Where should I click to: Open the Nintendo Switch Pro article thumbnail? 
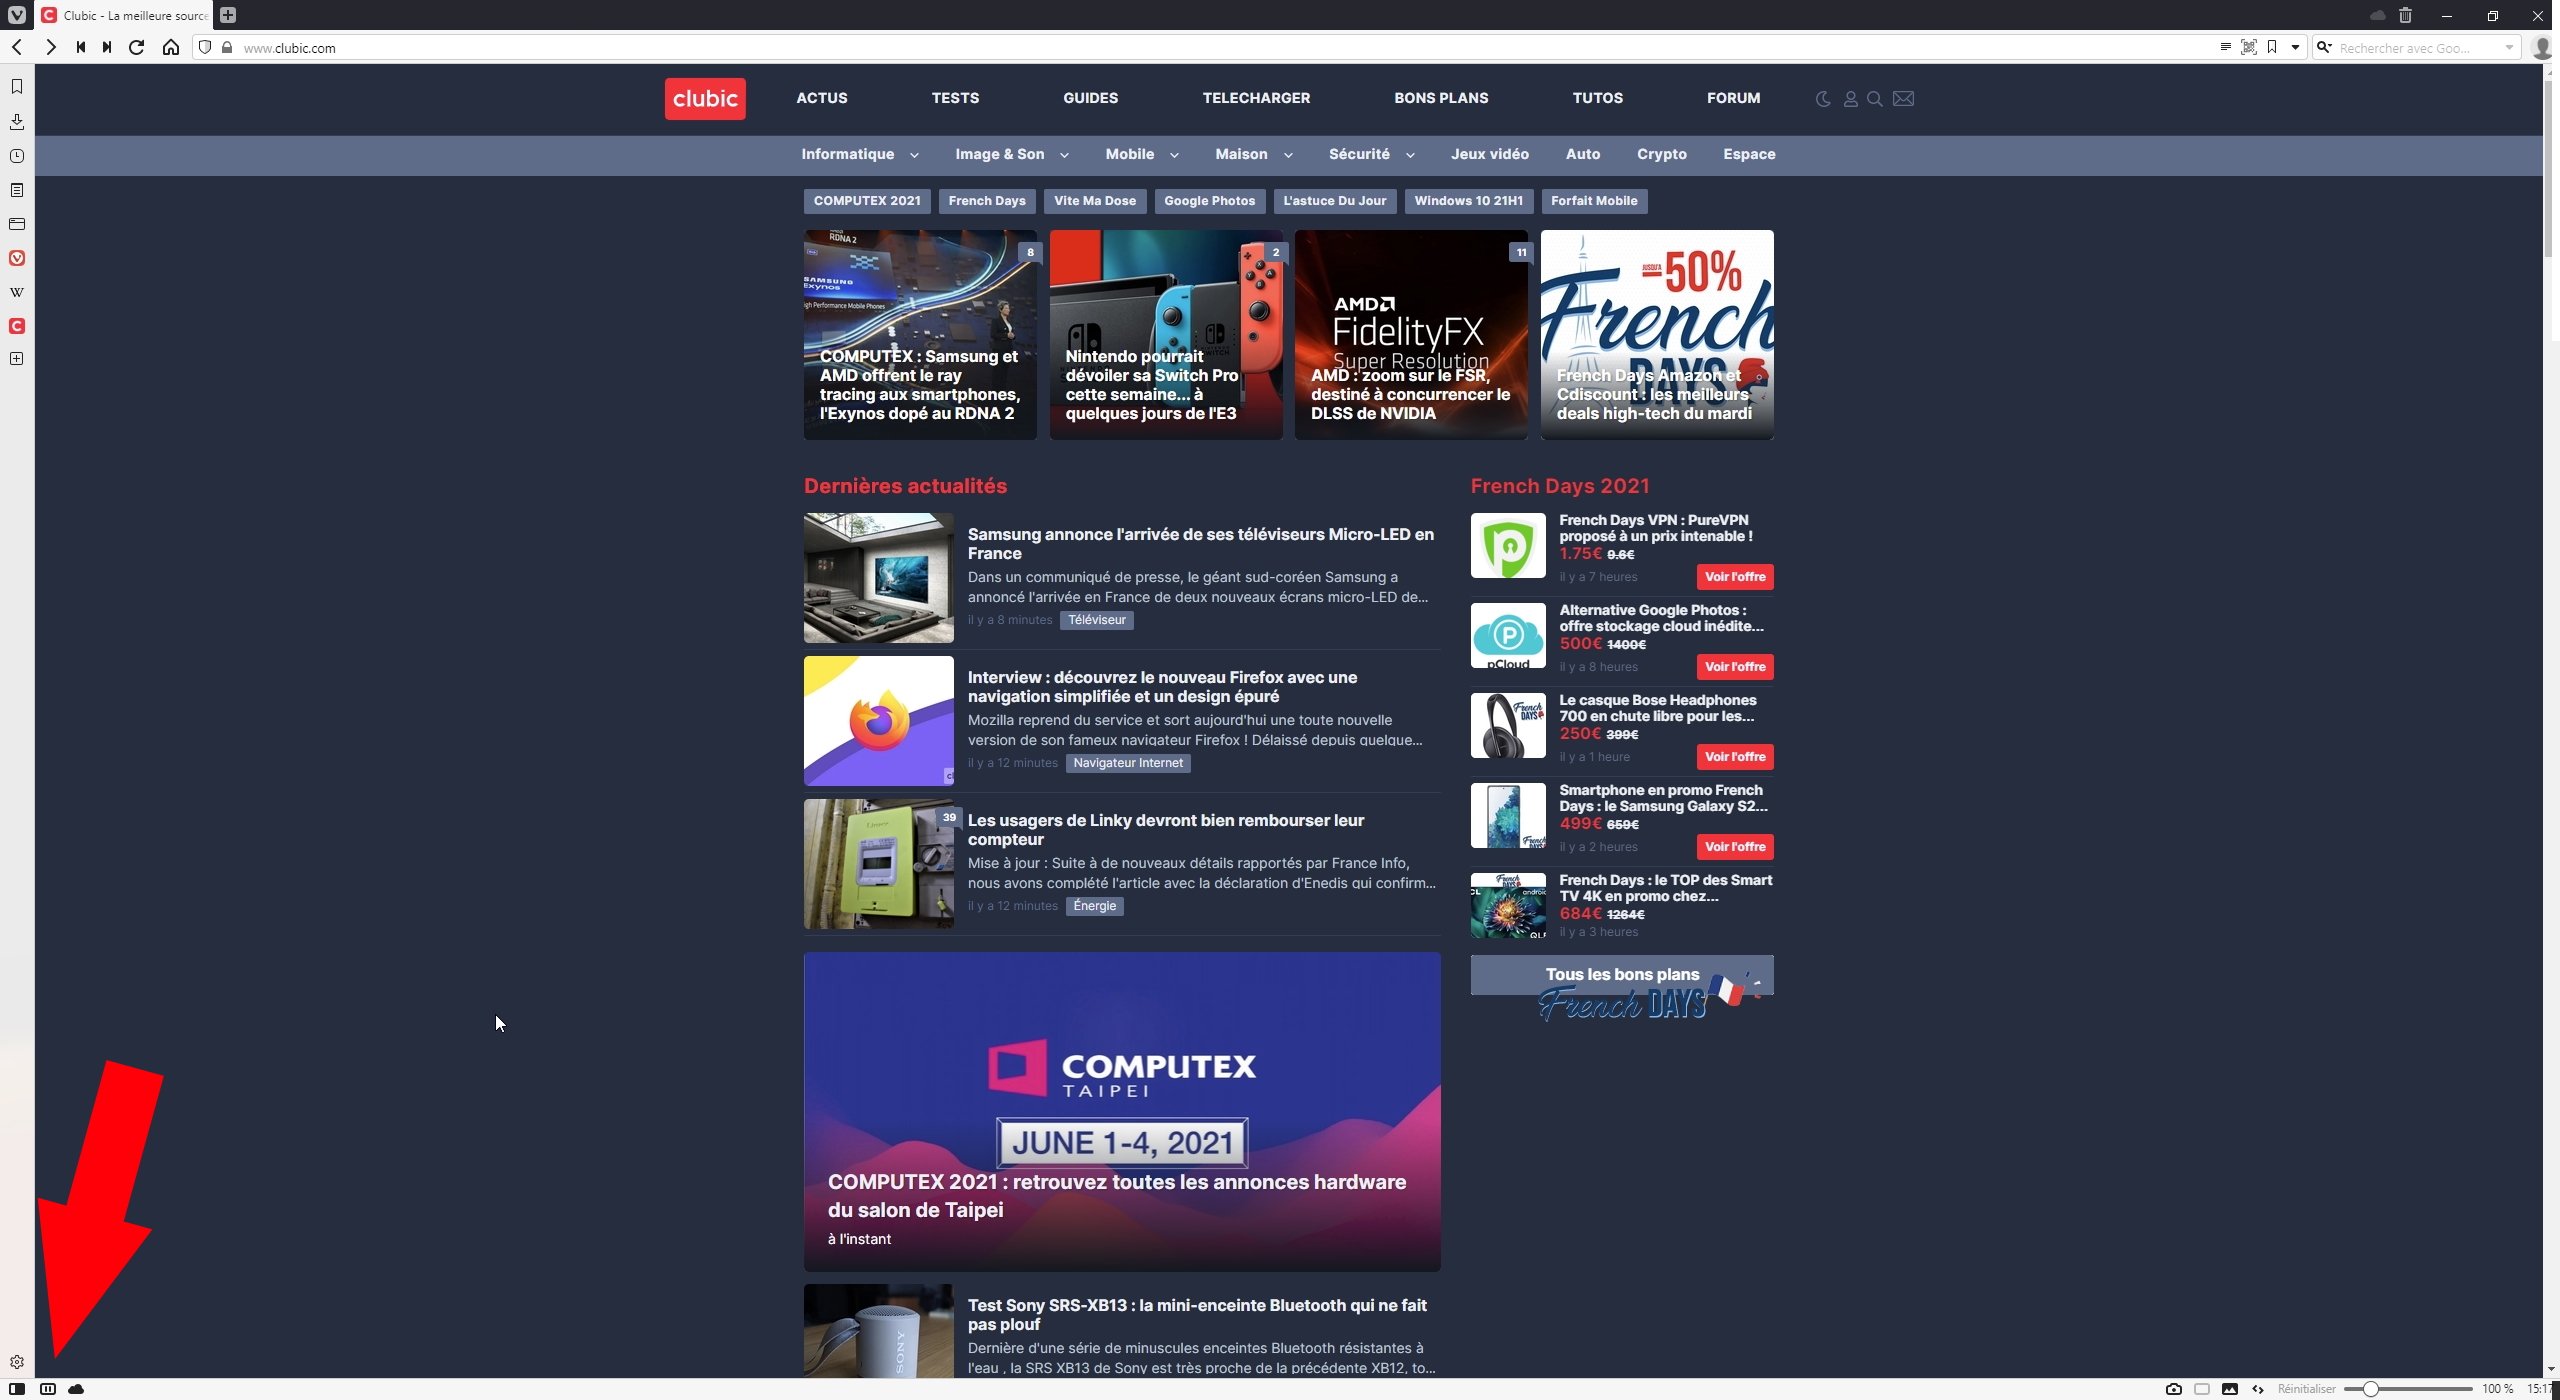pos(1165,334)
